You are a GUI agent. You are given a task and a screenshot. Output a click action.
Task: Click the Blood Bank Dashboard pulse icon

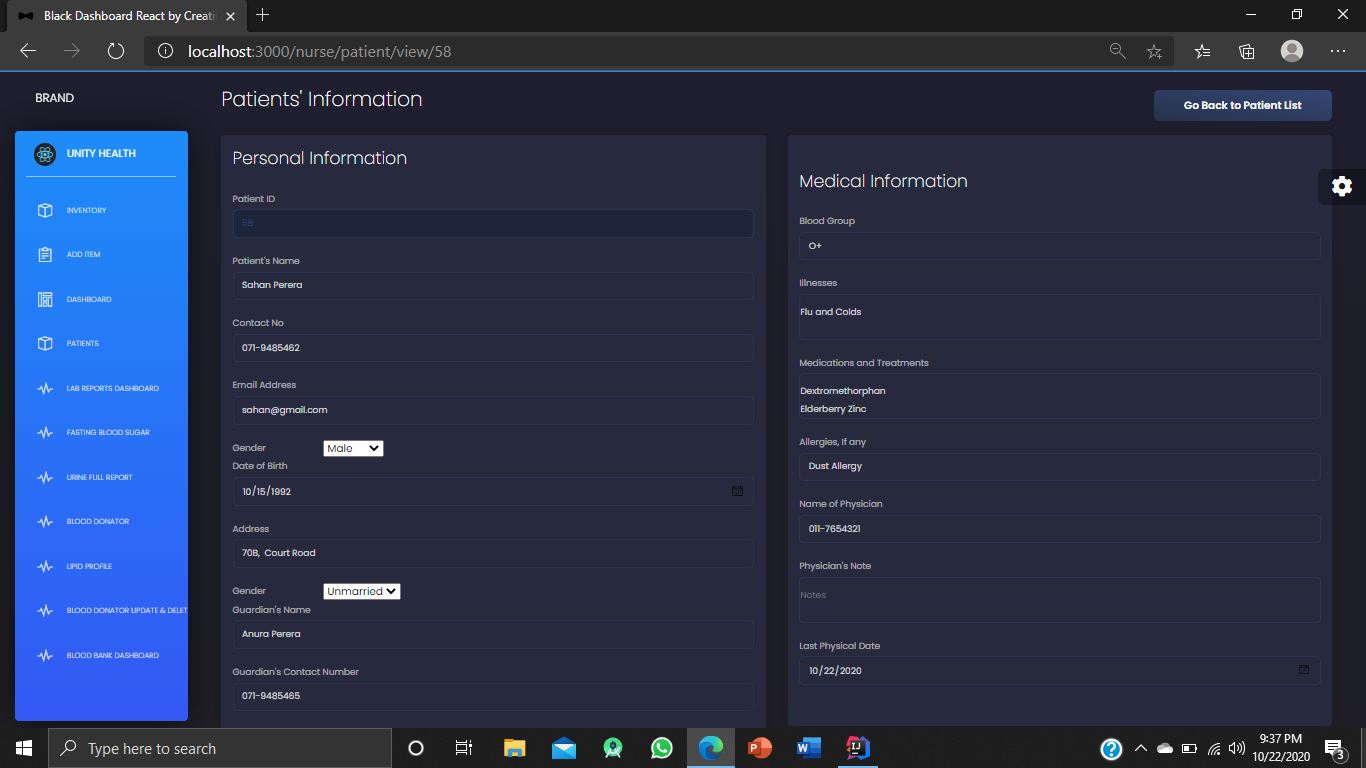[x=45, y=656]
